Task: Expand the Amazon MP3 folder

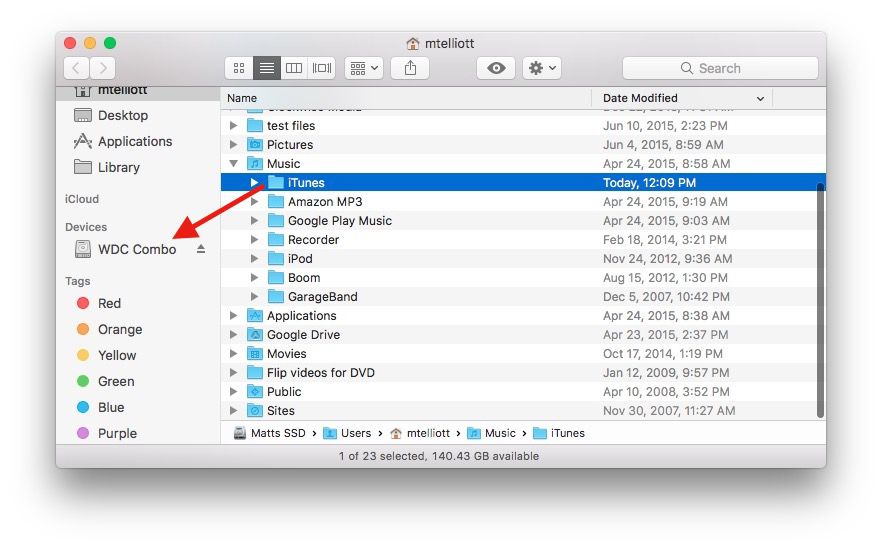Action: tap(254, 201)
